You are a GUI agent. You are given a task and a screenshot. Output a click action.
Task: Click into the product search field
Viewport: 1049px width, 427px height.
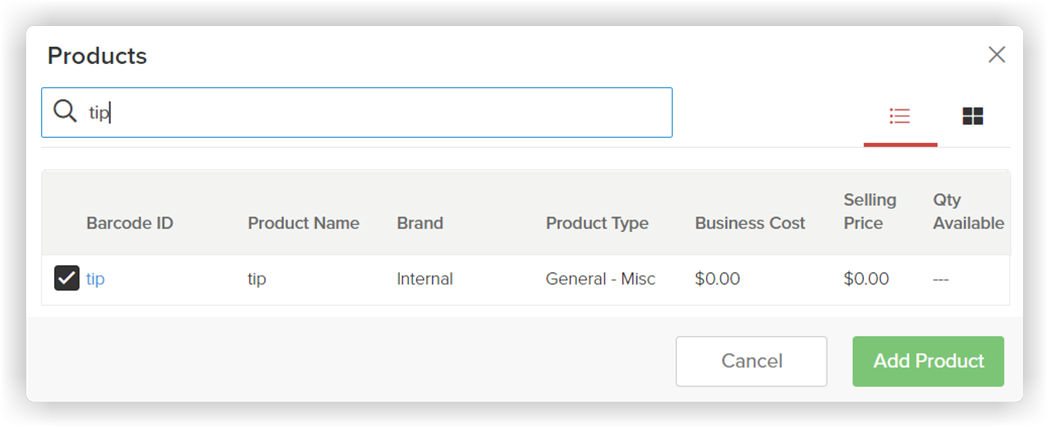pyautogui.click(x=357, y=112)
